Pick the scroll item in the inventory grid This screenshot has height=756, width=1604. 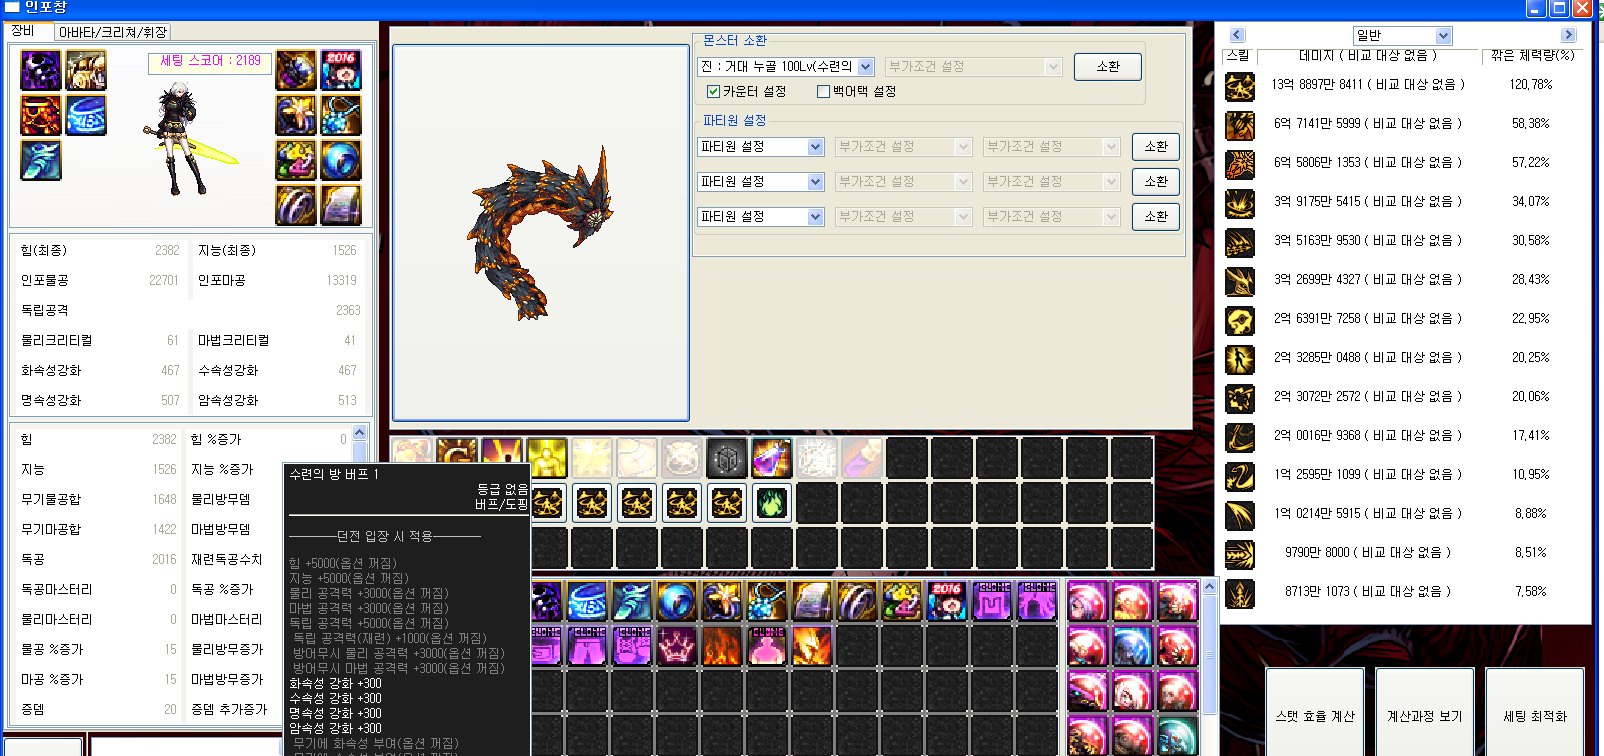coord(812,601)
